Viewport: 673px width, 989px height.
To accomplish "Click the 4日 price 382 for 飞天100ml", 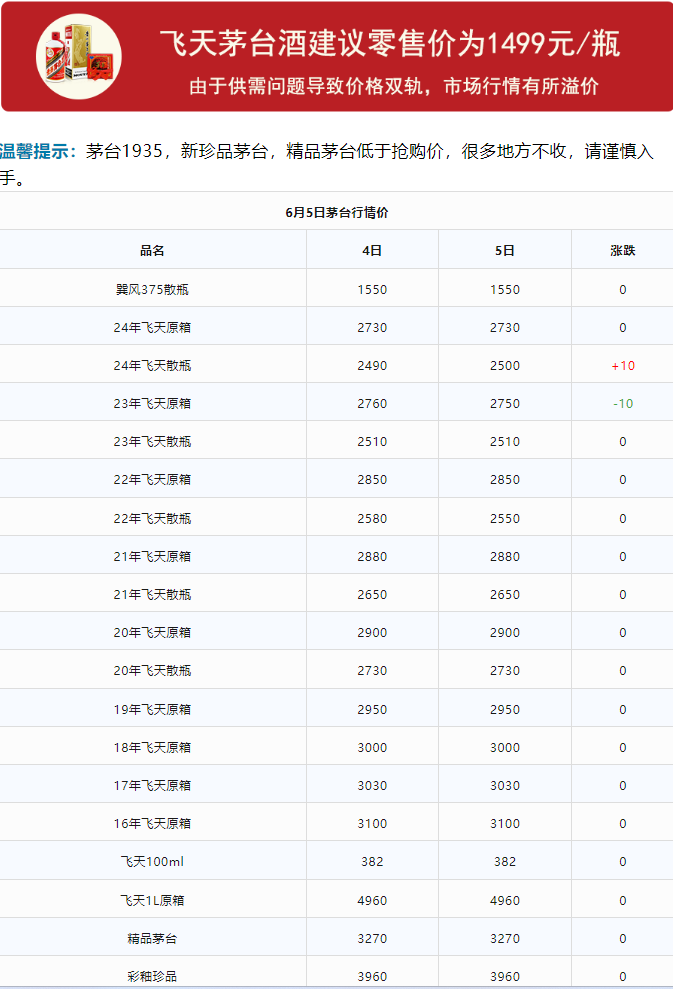I will click(372, 862).
